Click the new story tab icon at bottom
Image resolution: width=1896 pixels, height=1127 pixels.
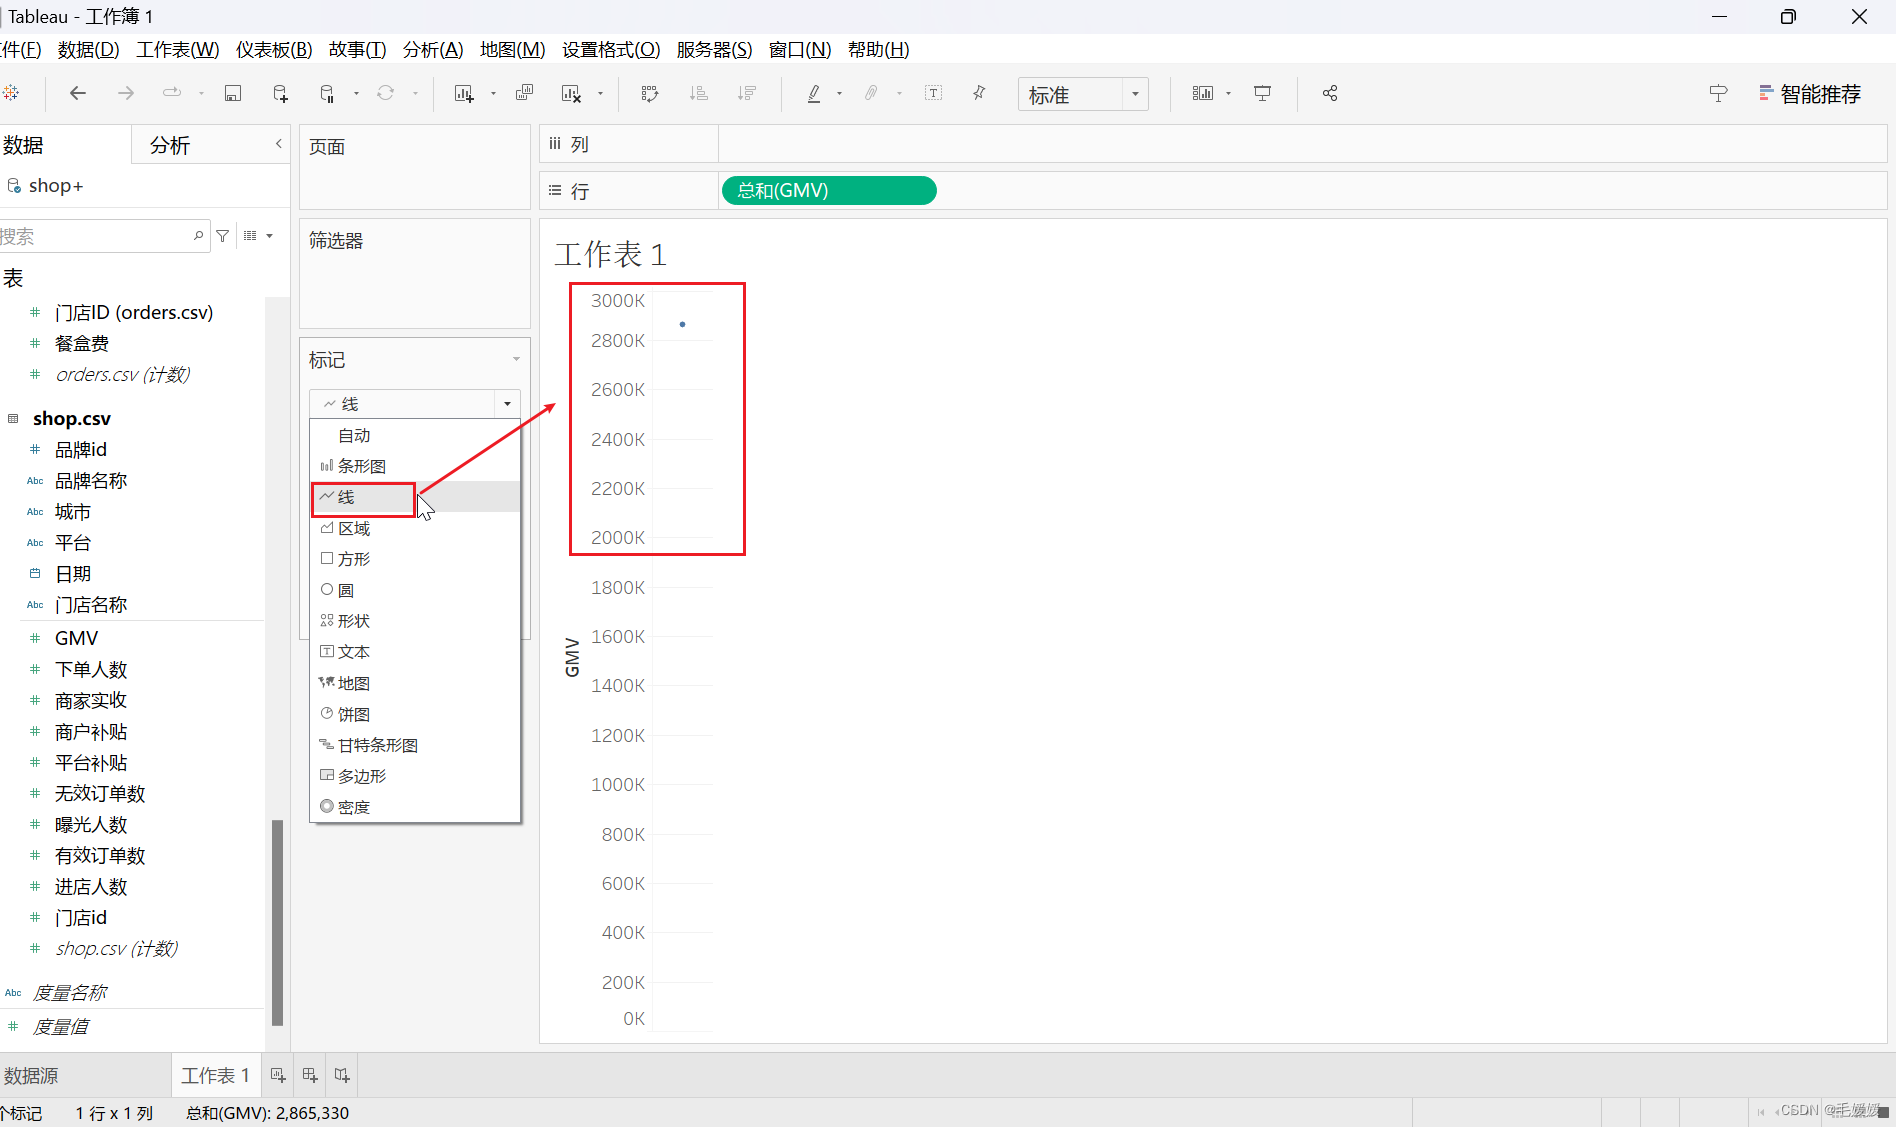point(342,1075)
